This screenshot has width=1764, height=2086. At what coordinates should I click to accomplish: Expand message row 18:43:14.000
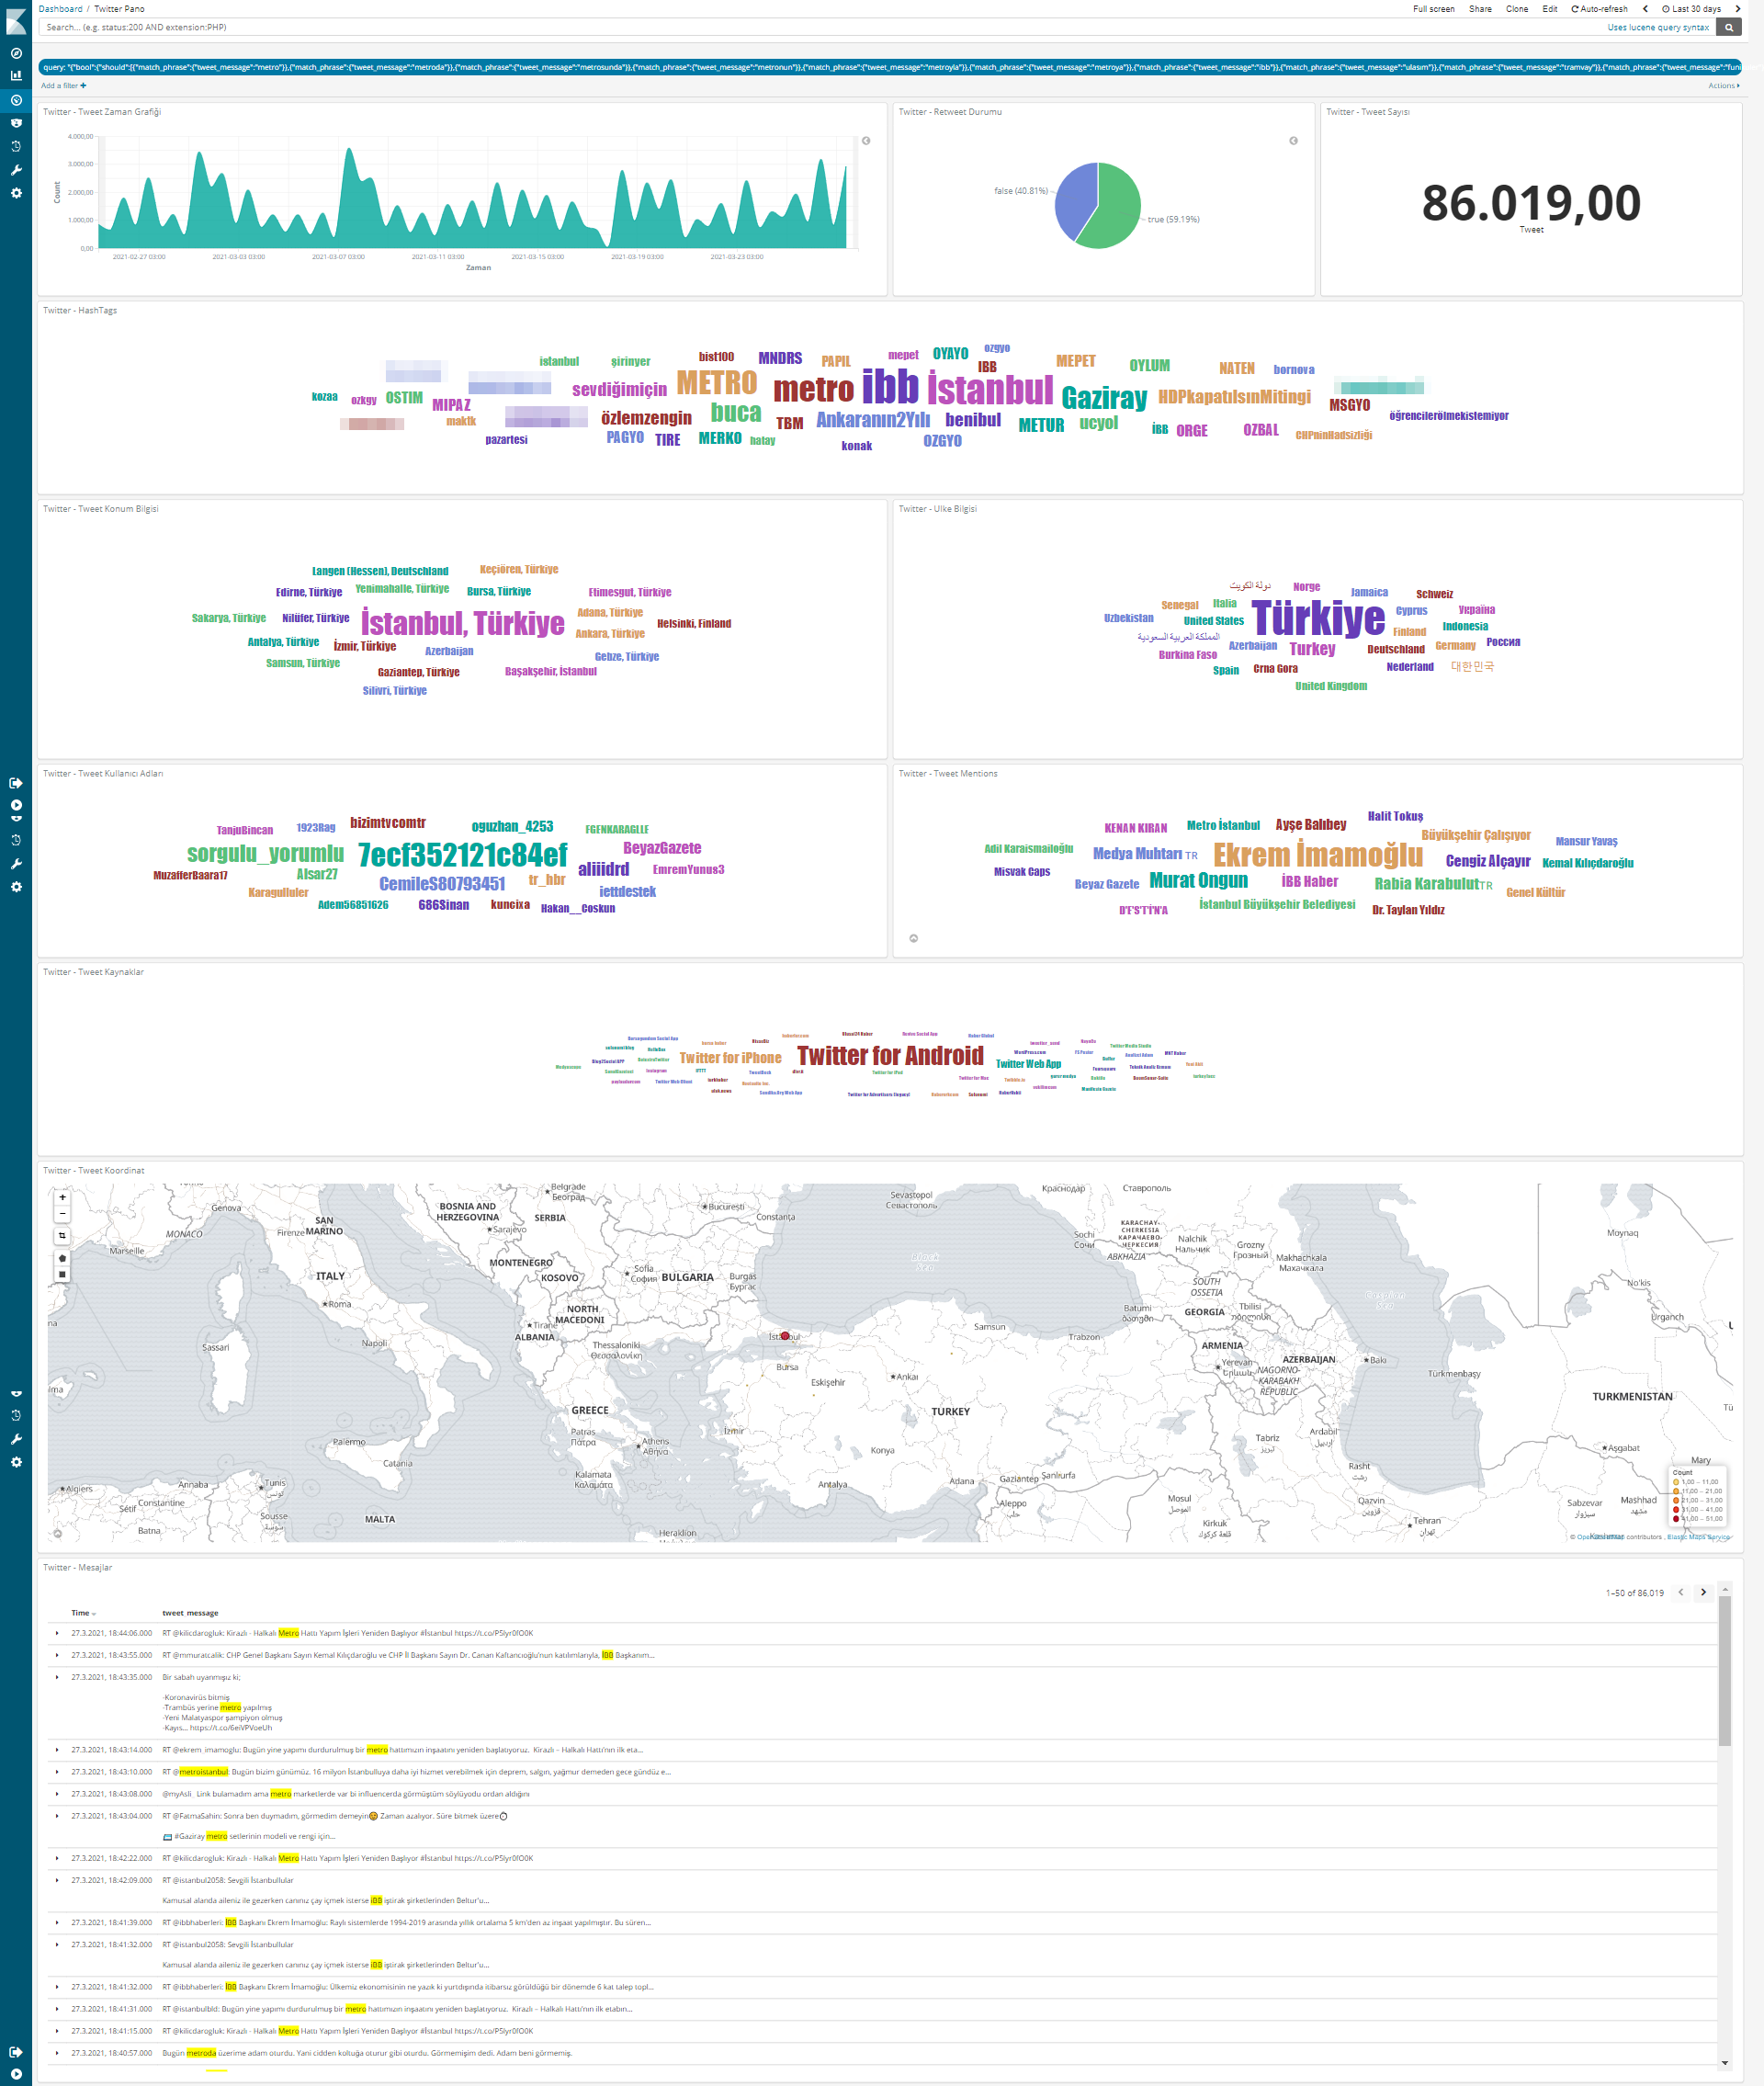57,1750
